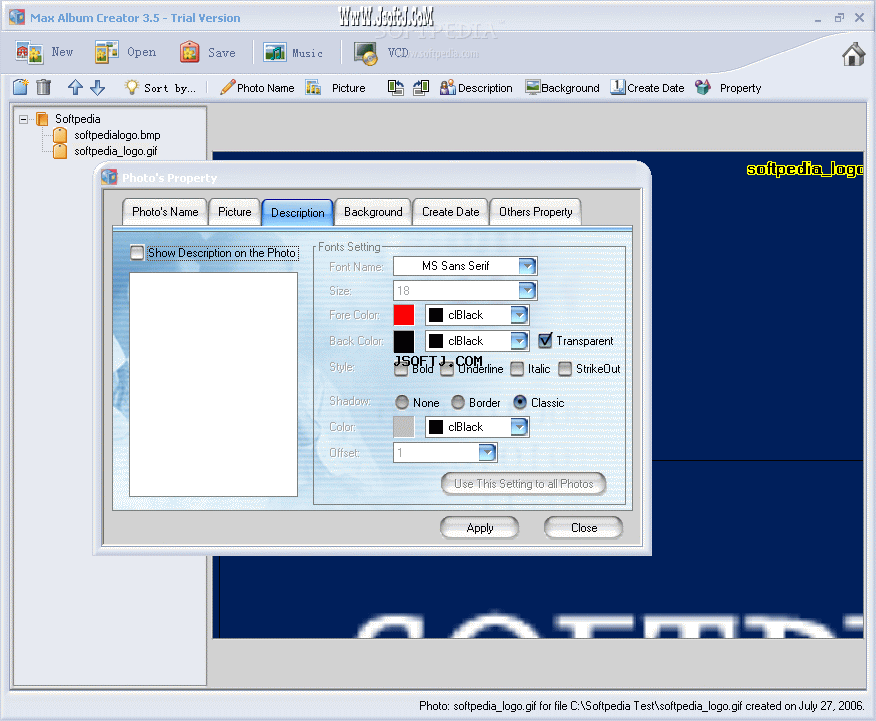Click the Close button in the dialog
Image resolution: width=876 pixels, height=721 pixels.
tap(584, 528)
